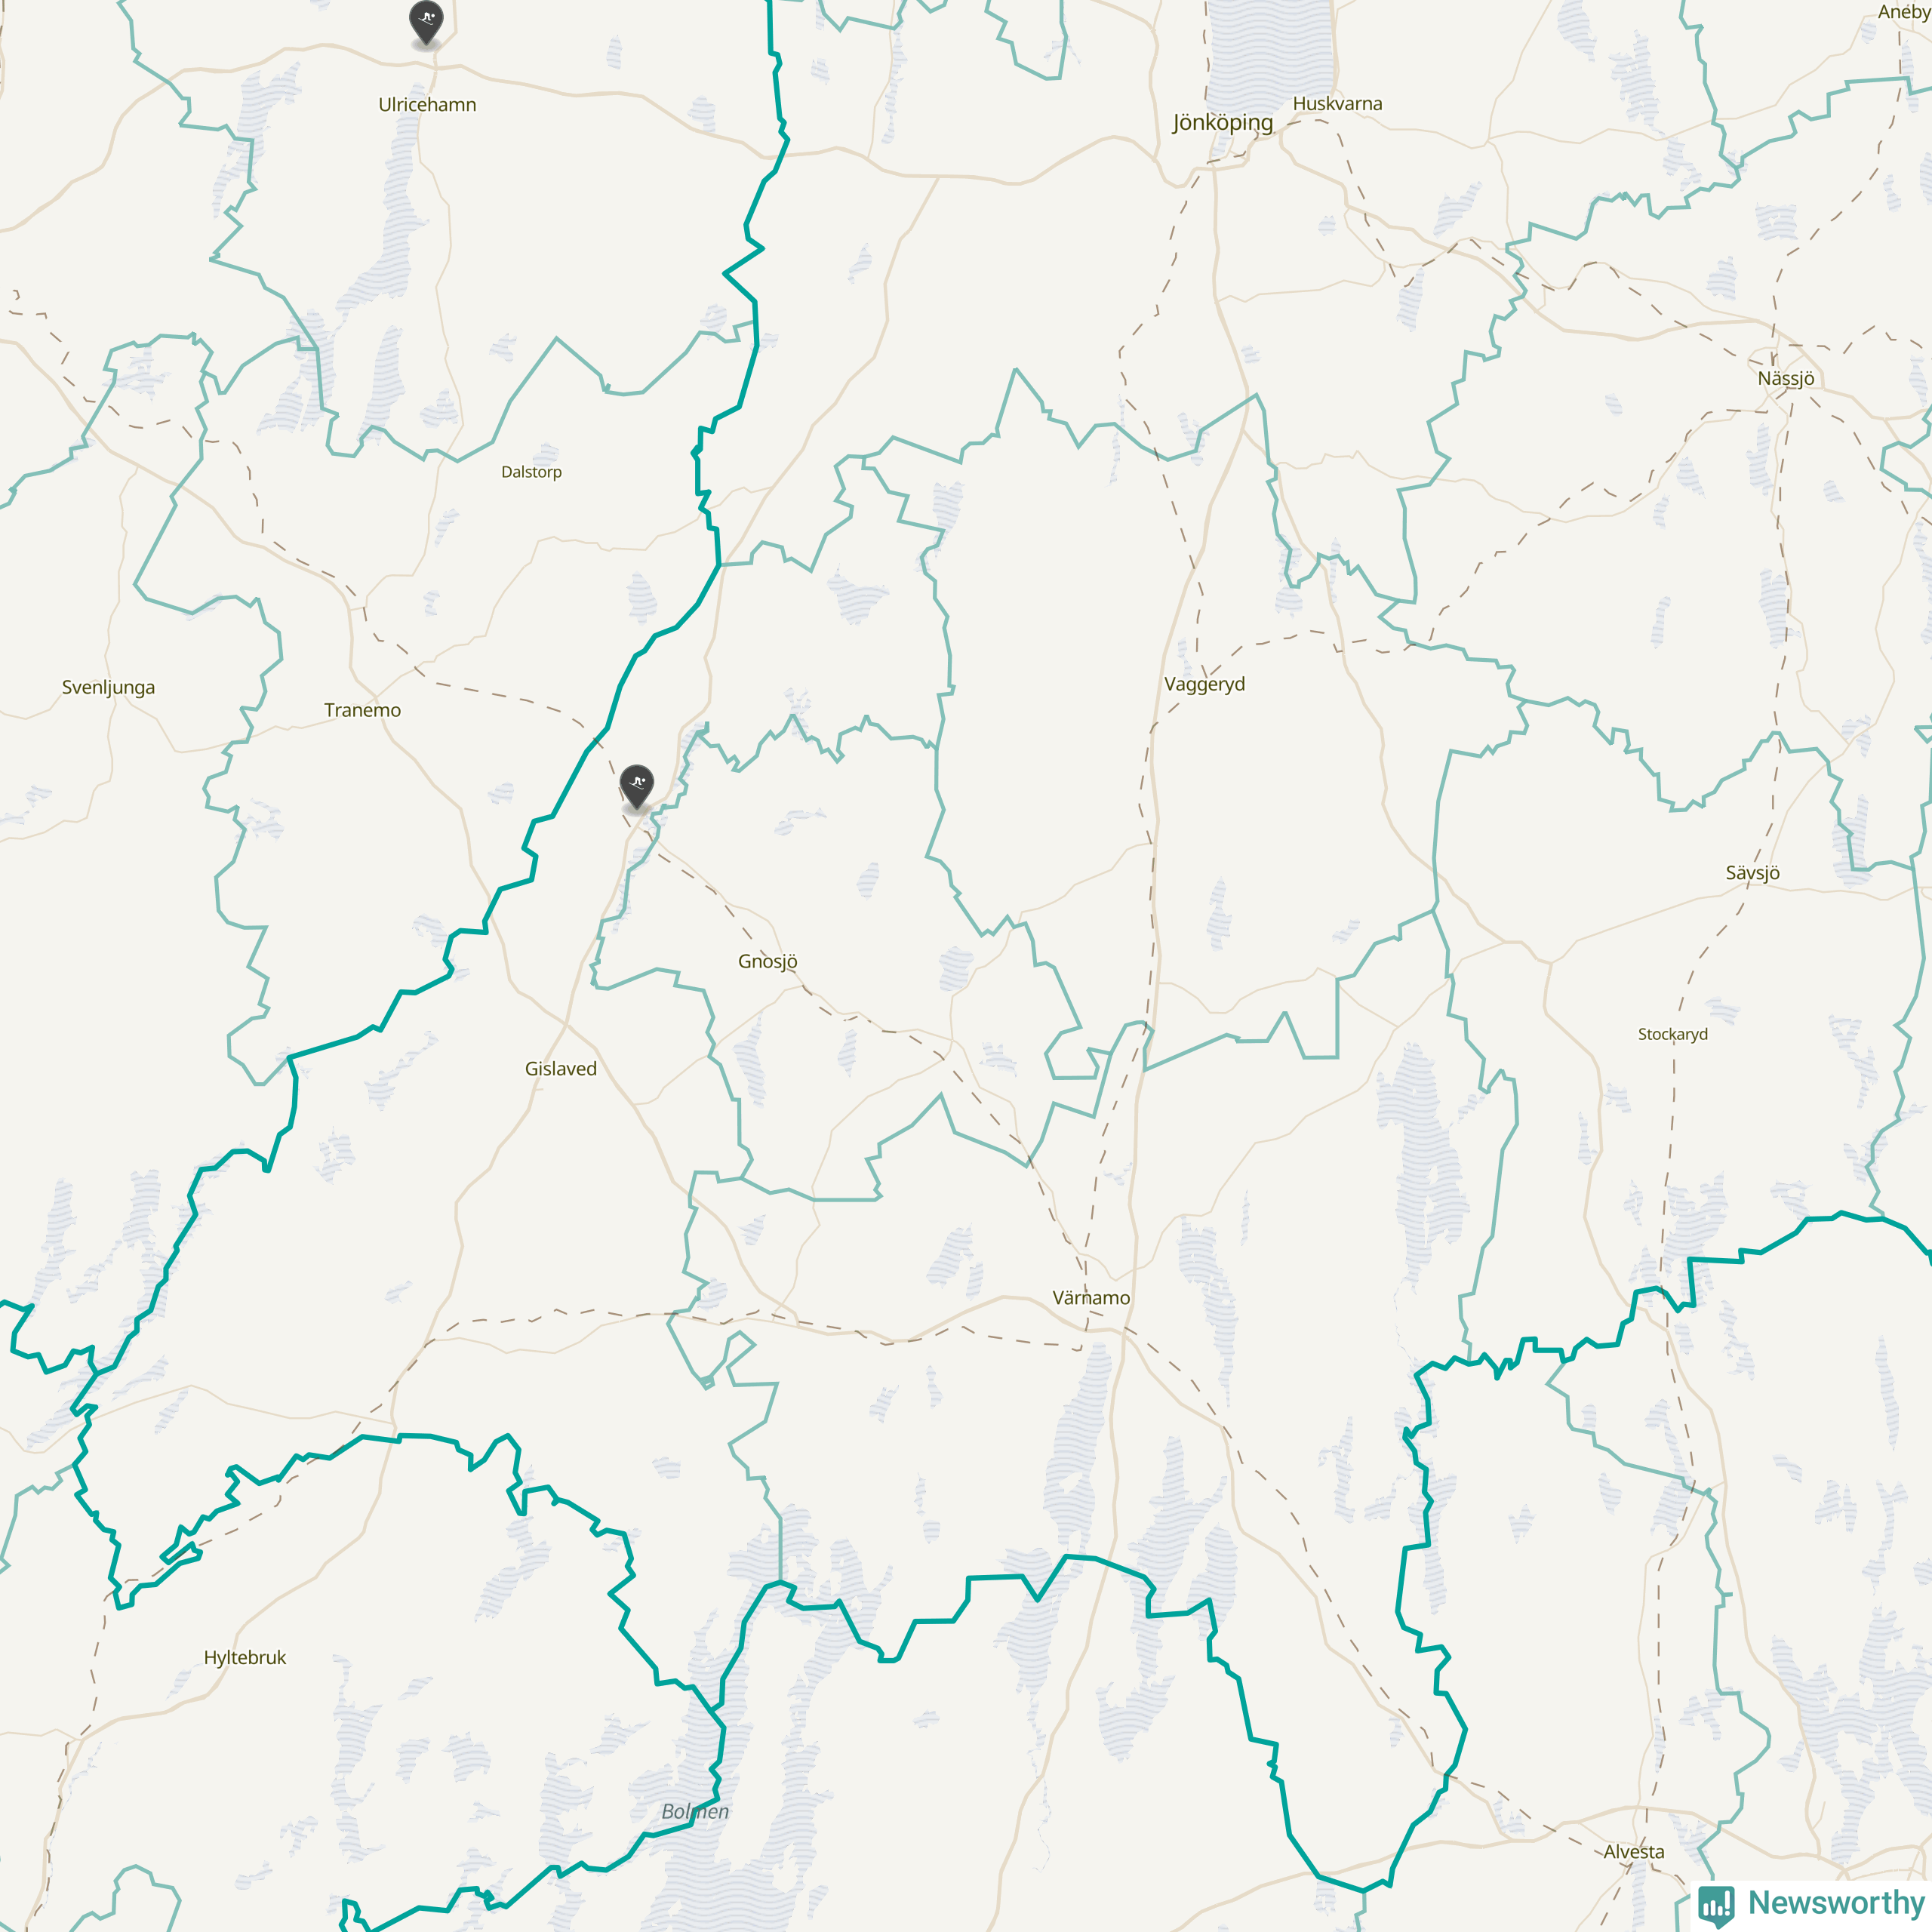Select the Dalstorp village label
Viewport: 1932px width, 1932px height.
(531, 472)
